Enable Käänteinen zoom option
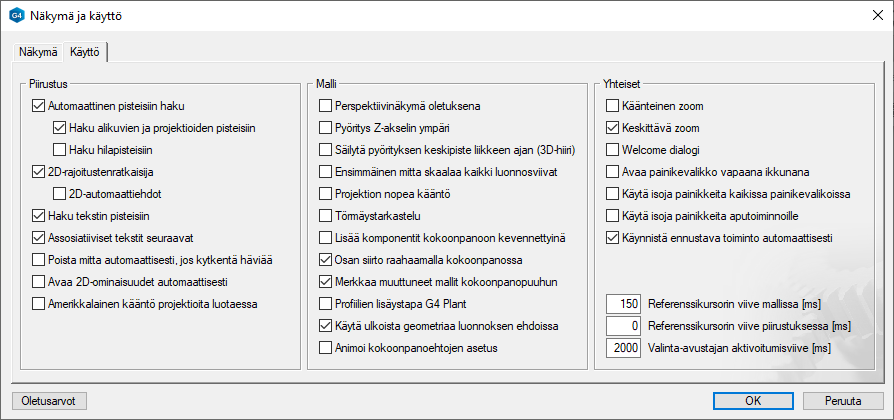894x420 pixels. [613, 105]
